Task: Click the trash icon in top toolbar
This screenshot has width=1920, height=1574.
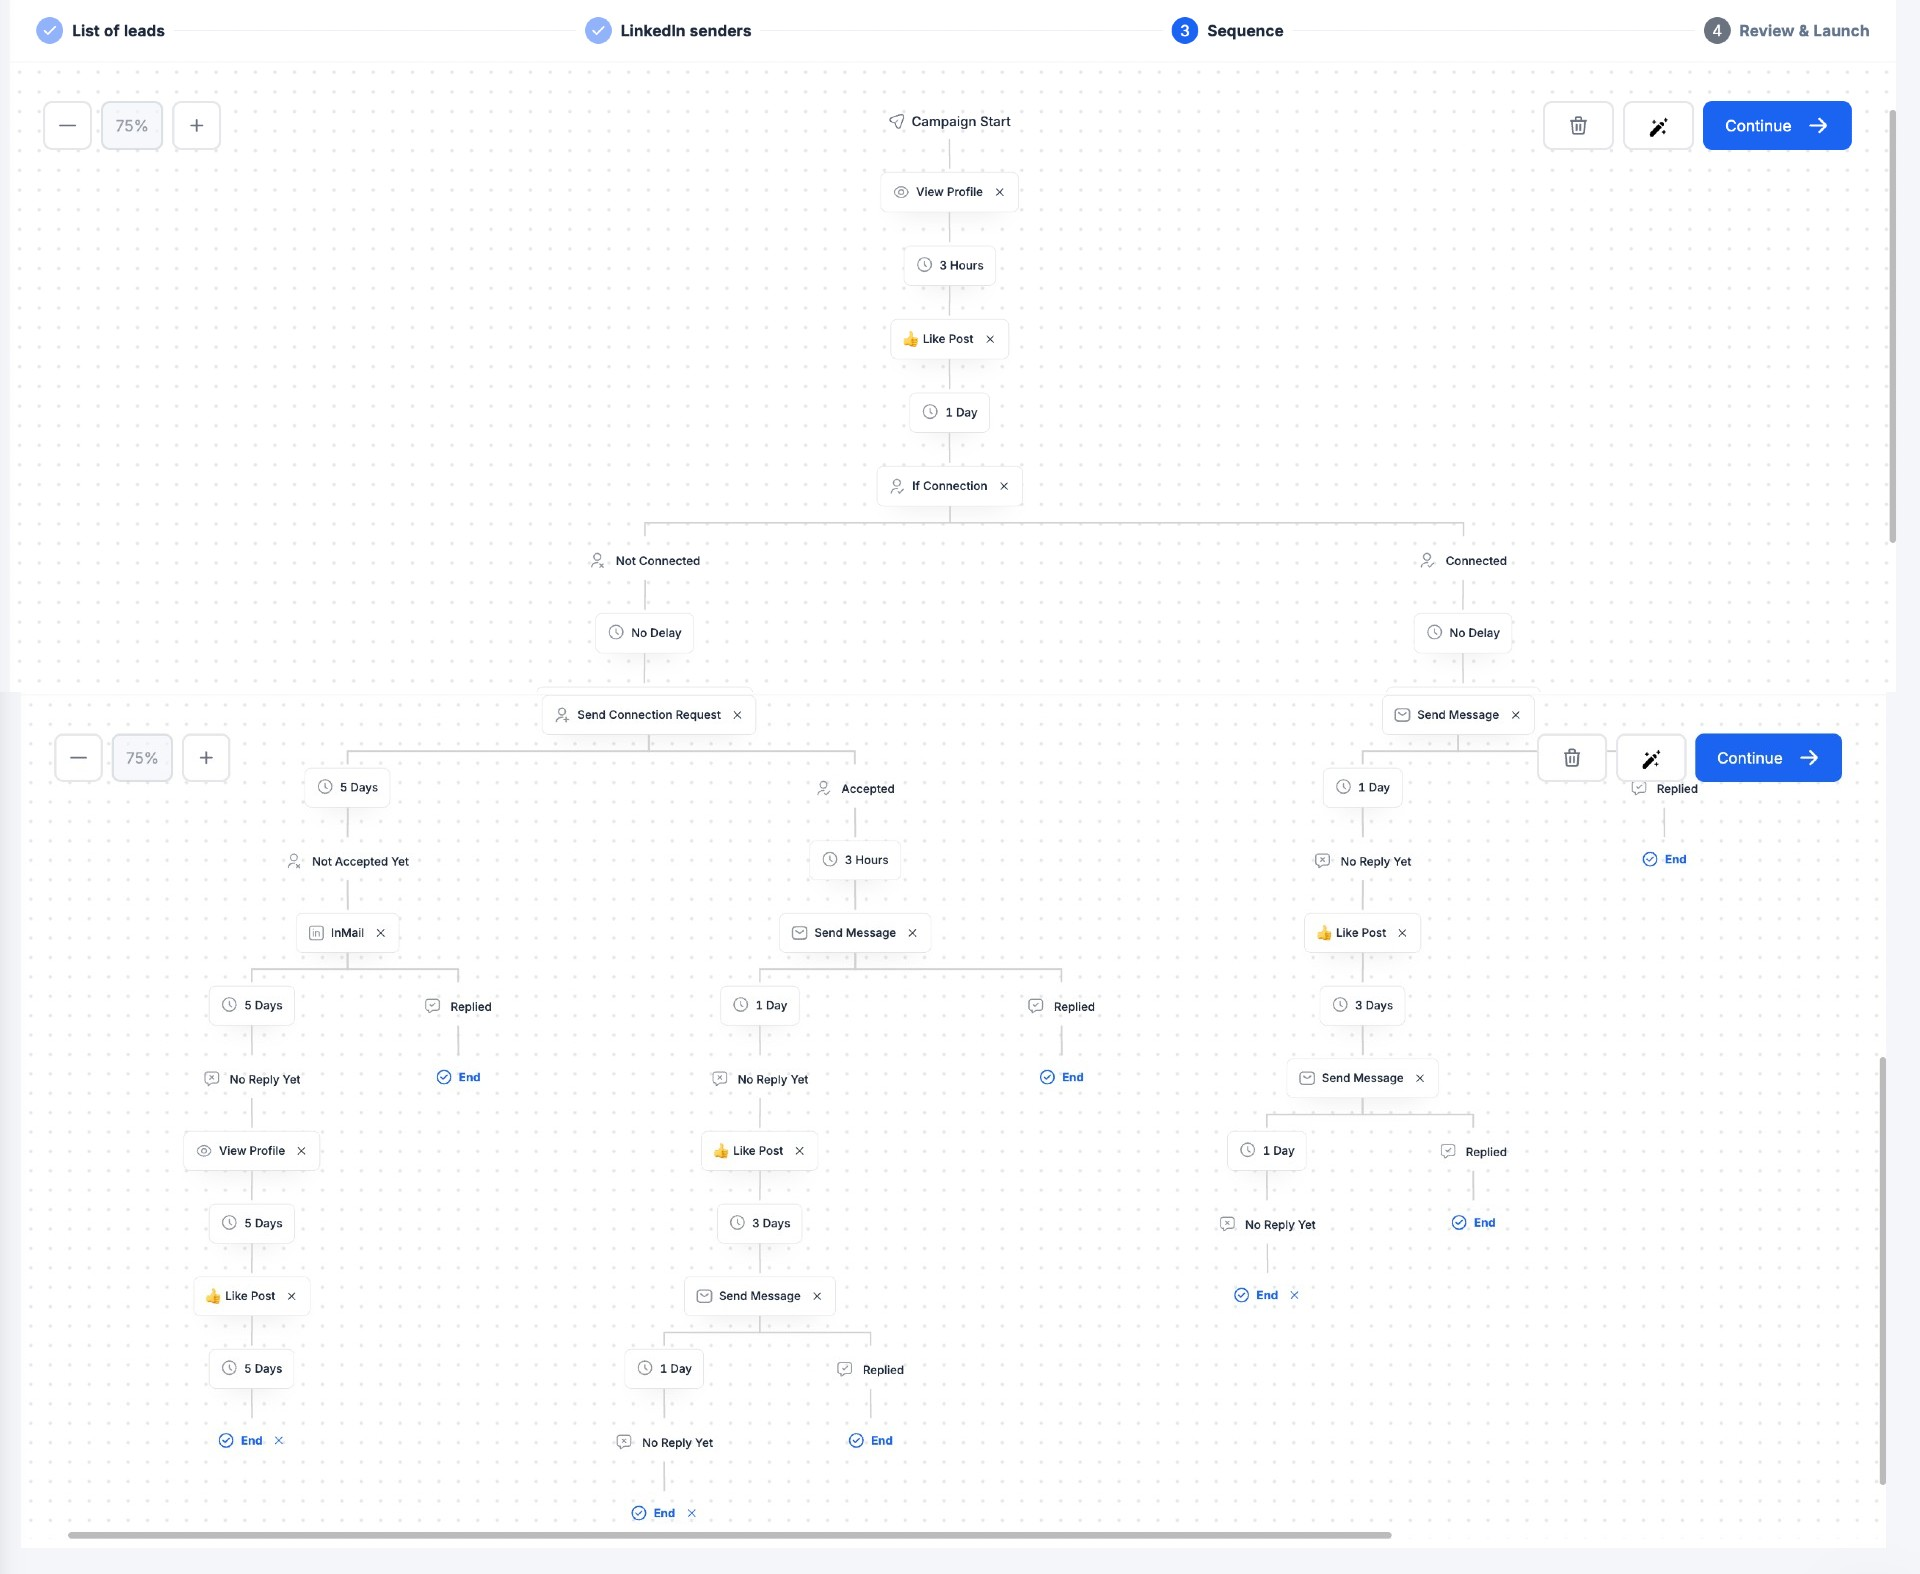Action: [1577, 126]
